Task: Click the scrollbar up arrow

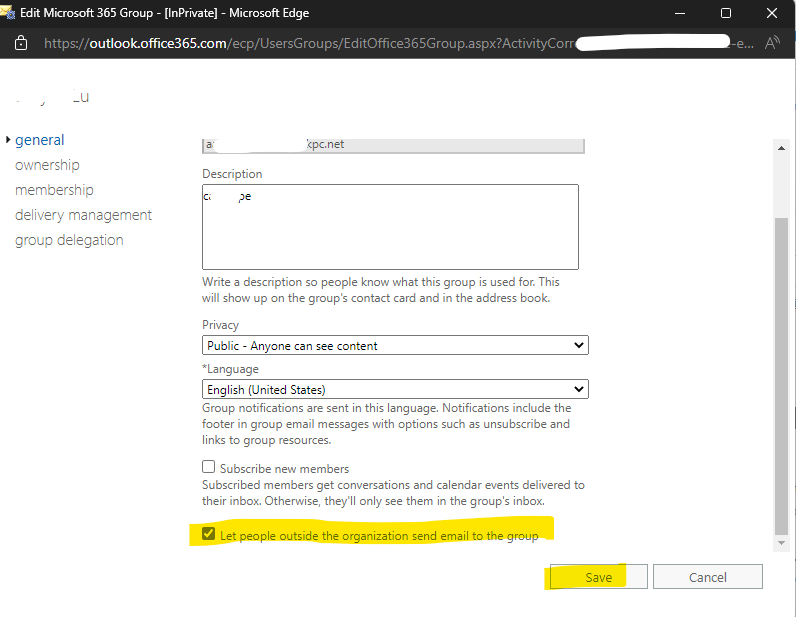Action: coord(781,148)
